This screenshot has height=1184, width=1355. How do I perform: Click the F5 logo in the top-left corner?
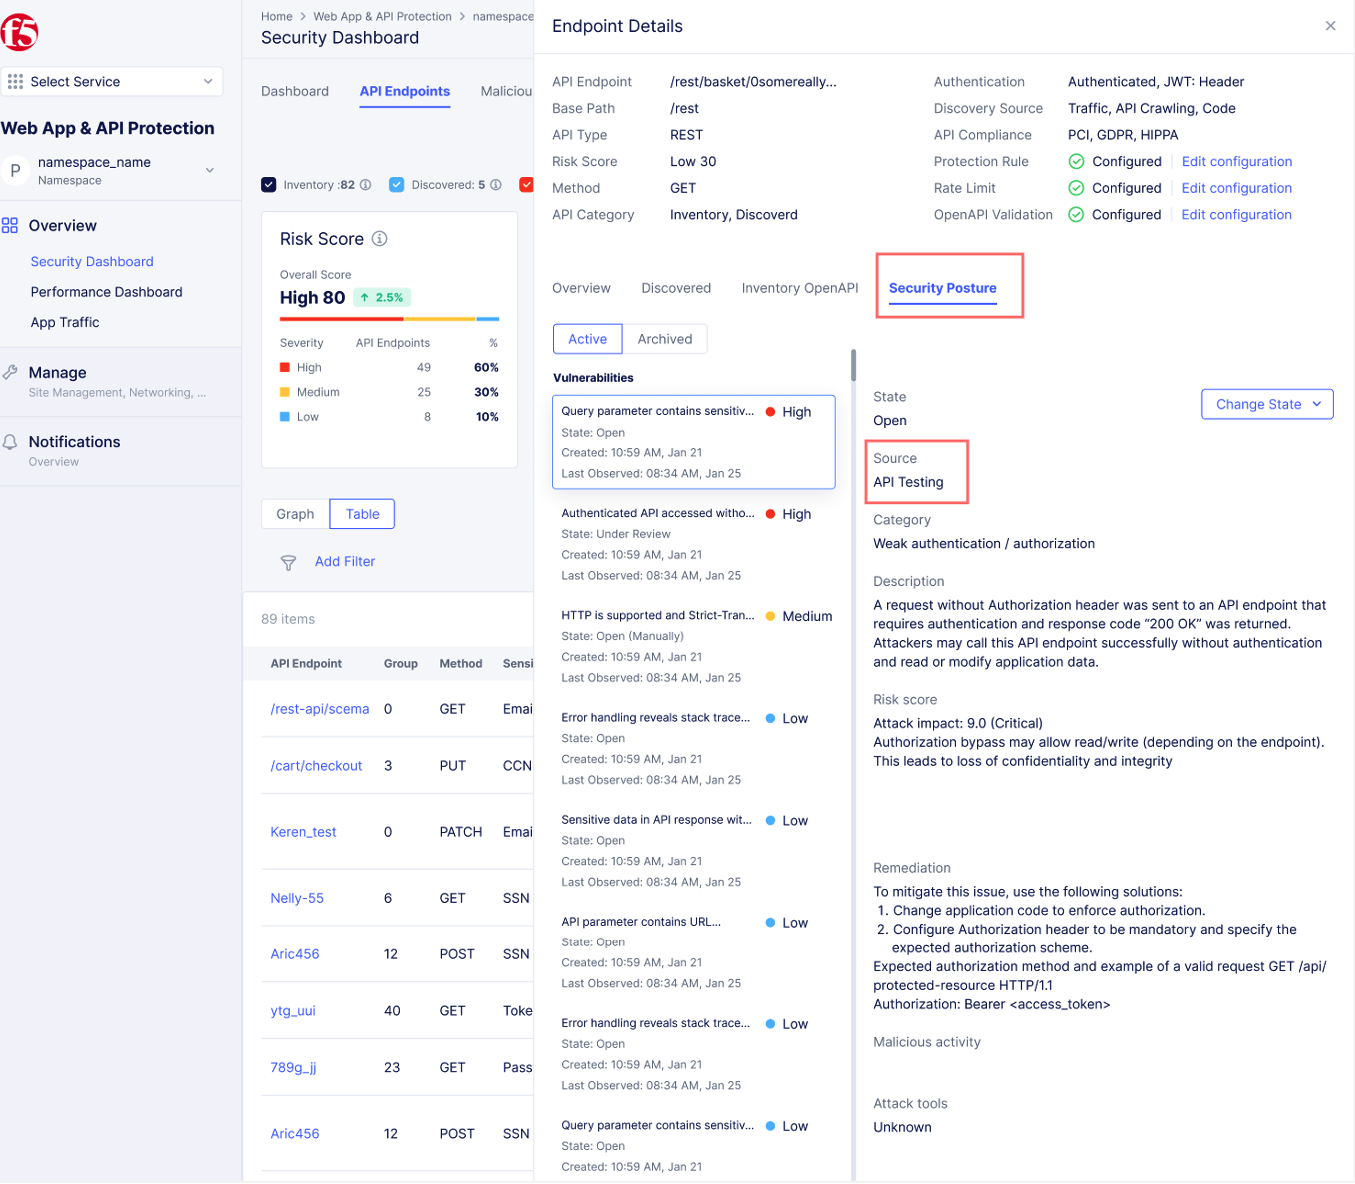tap(20, 31)
